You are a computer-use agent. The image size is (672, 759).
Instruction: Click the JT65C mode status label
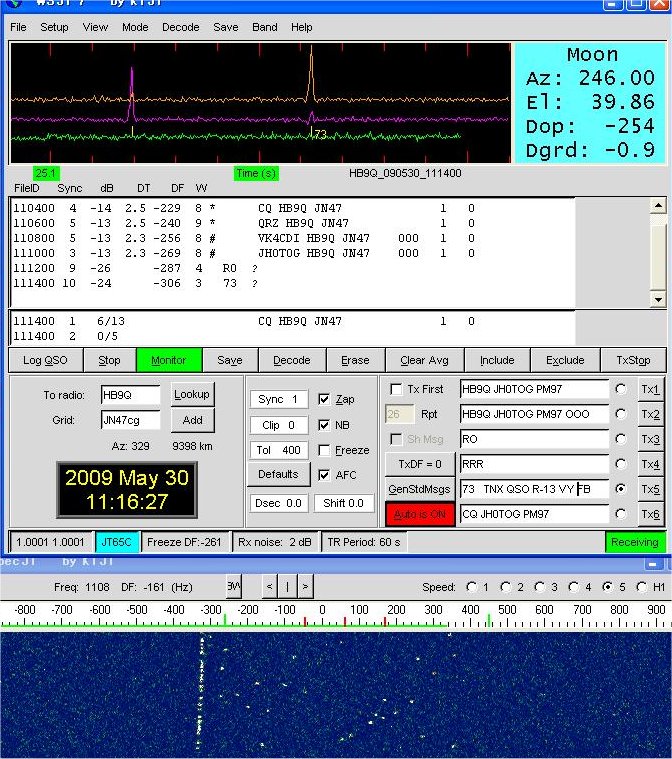[x=117, y=542]
